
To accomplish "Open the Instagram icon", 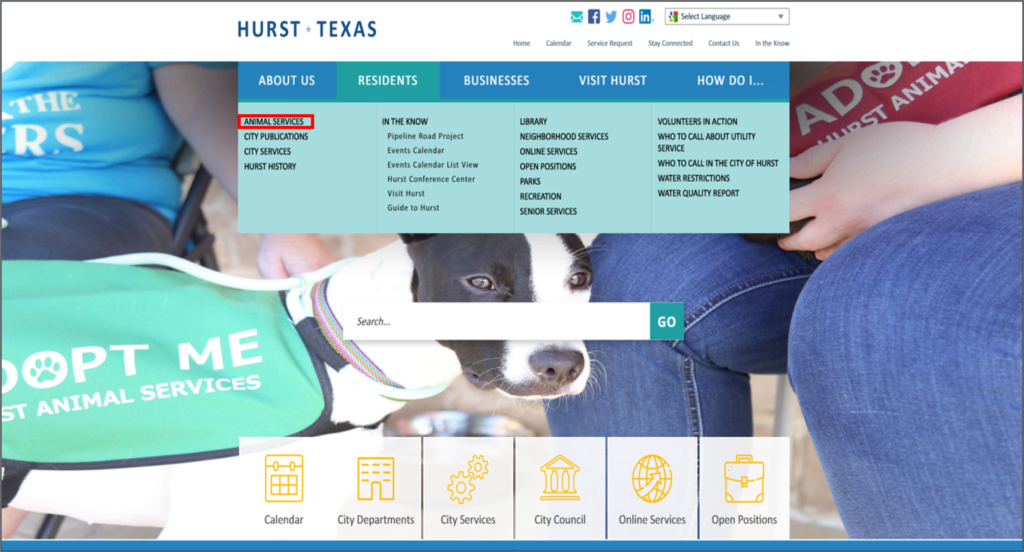I will pos(628,16).
